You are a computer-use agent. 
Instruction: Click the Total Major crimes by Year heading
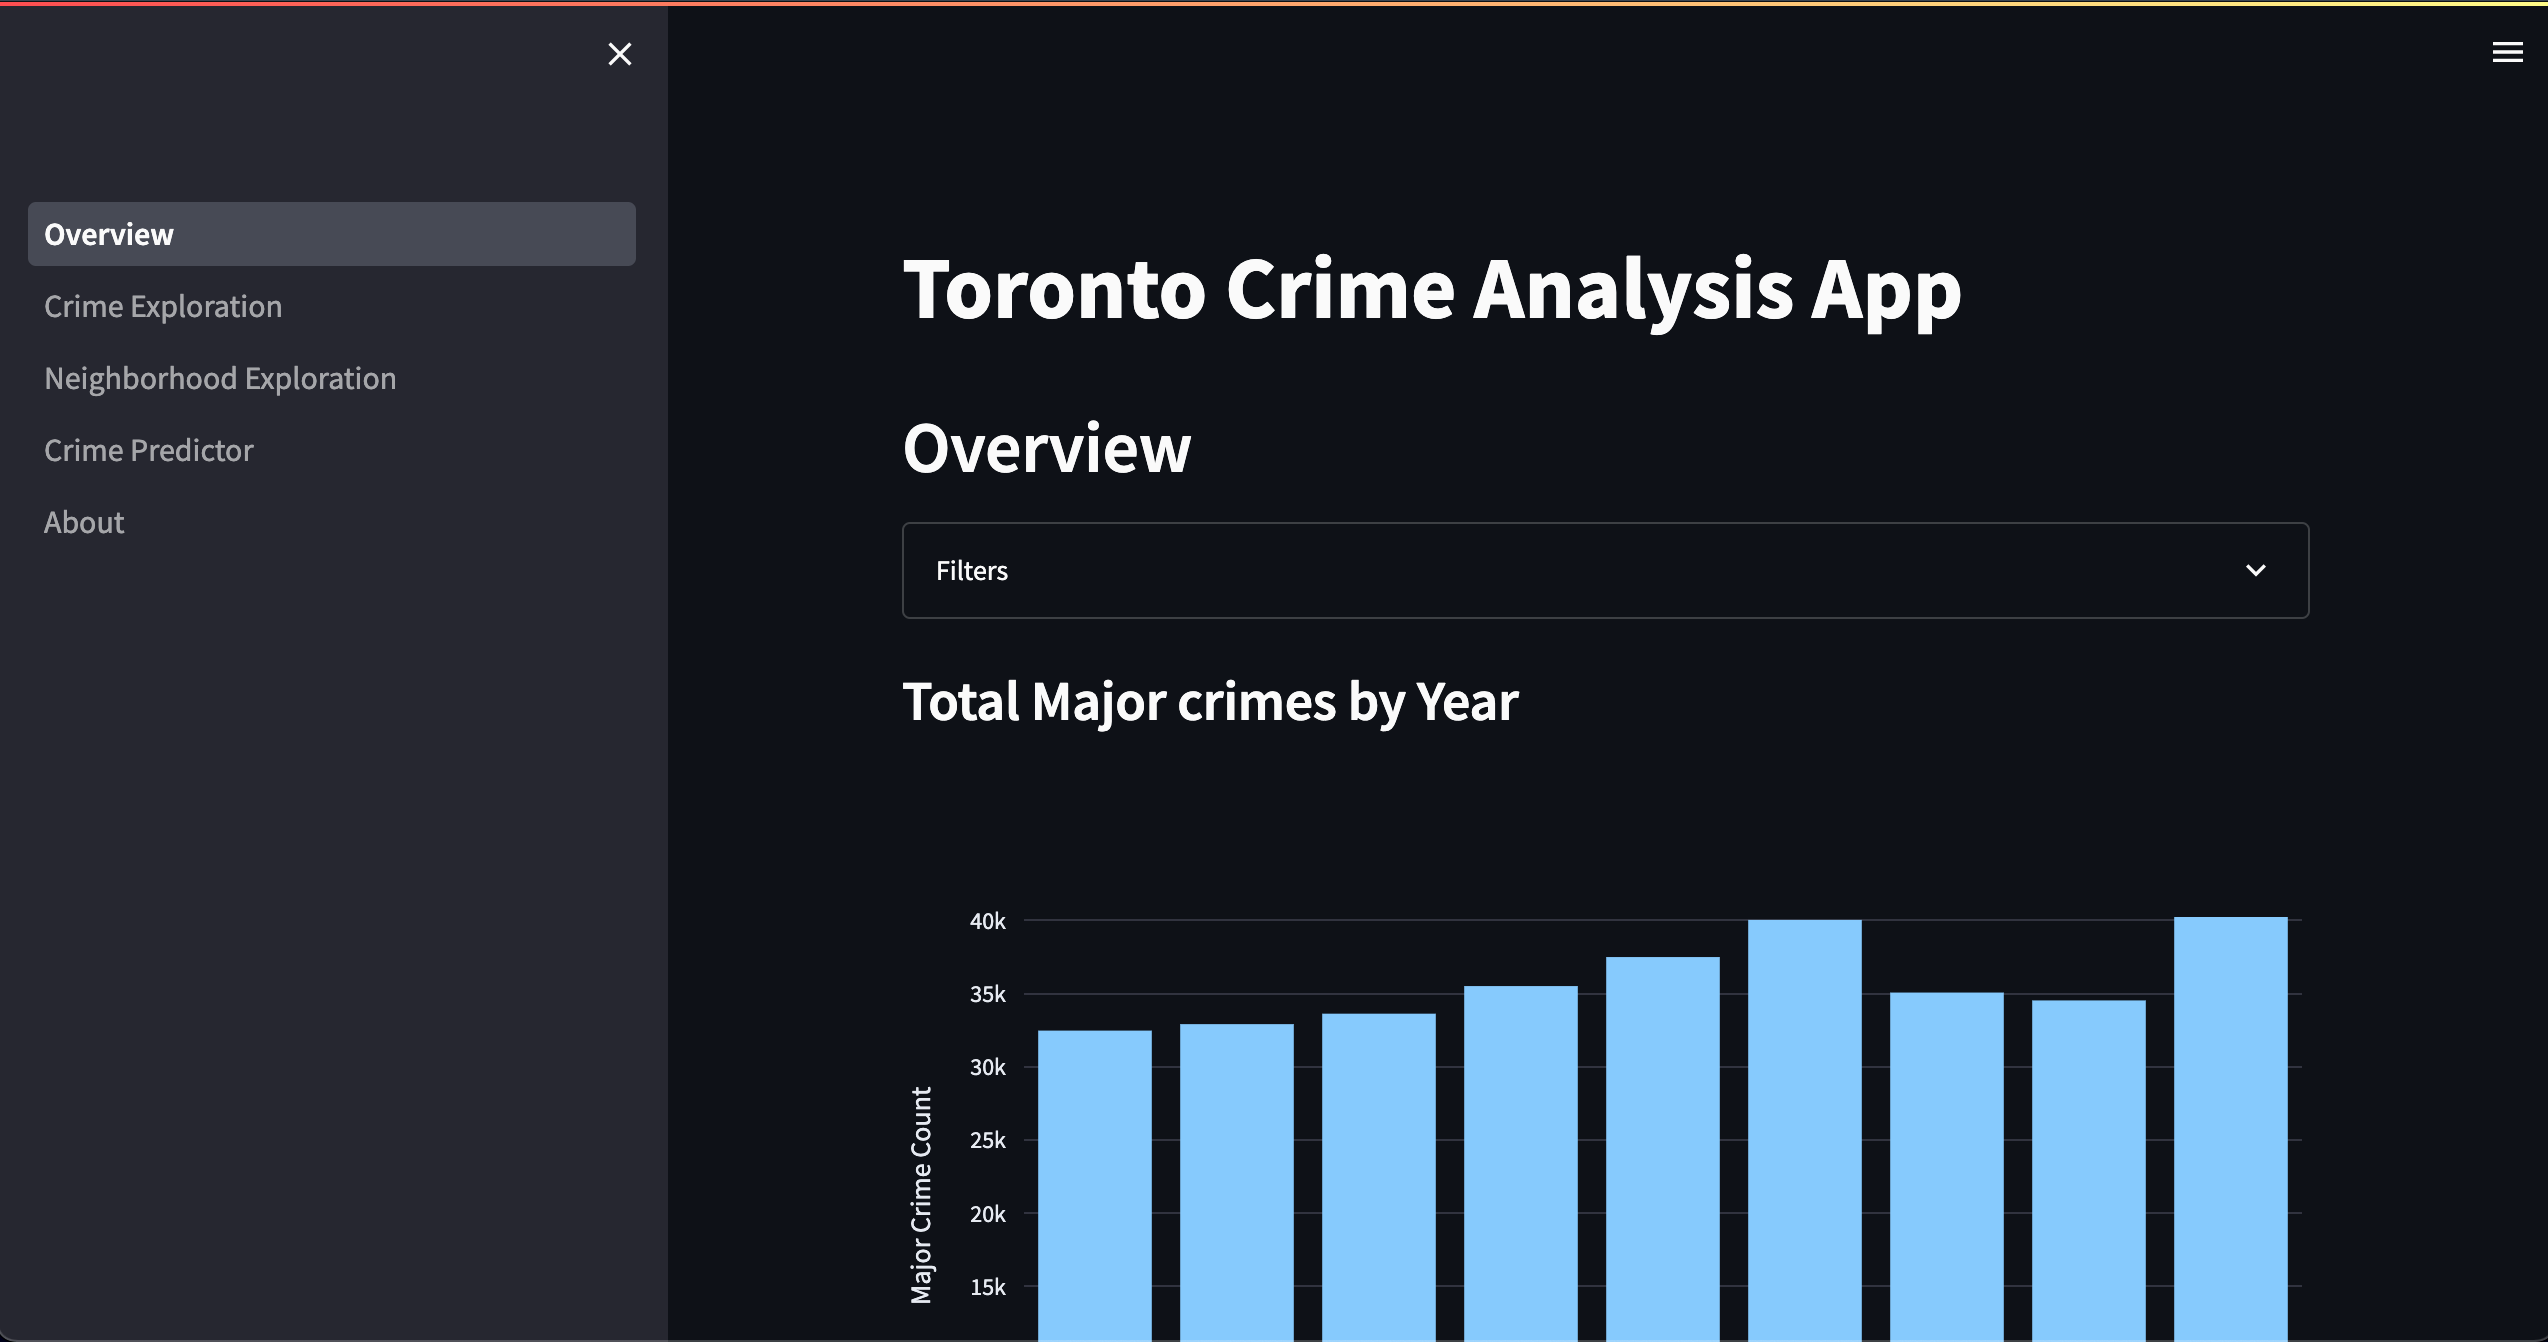click(x=1210, y=701)
